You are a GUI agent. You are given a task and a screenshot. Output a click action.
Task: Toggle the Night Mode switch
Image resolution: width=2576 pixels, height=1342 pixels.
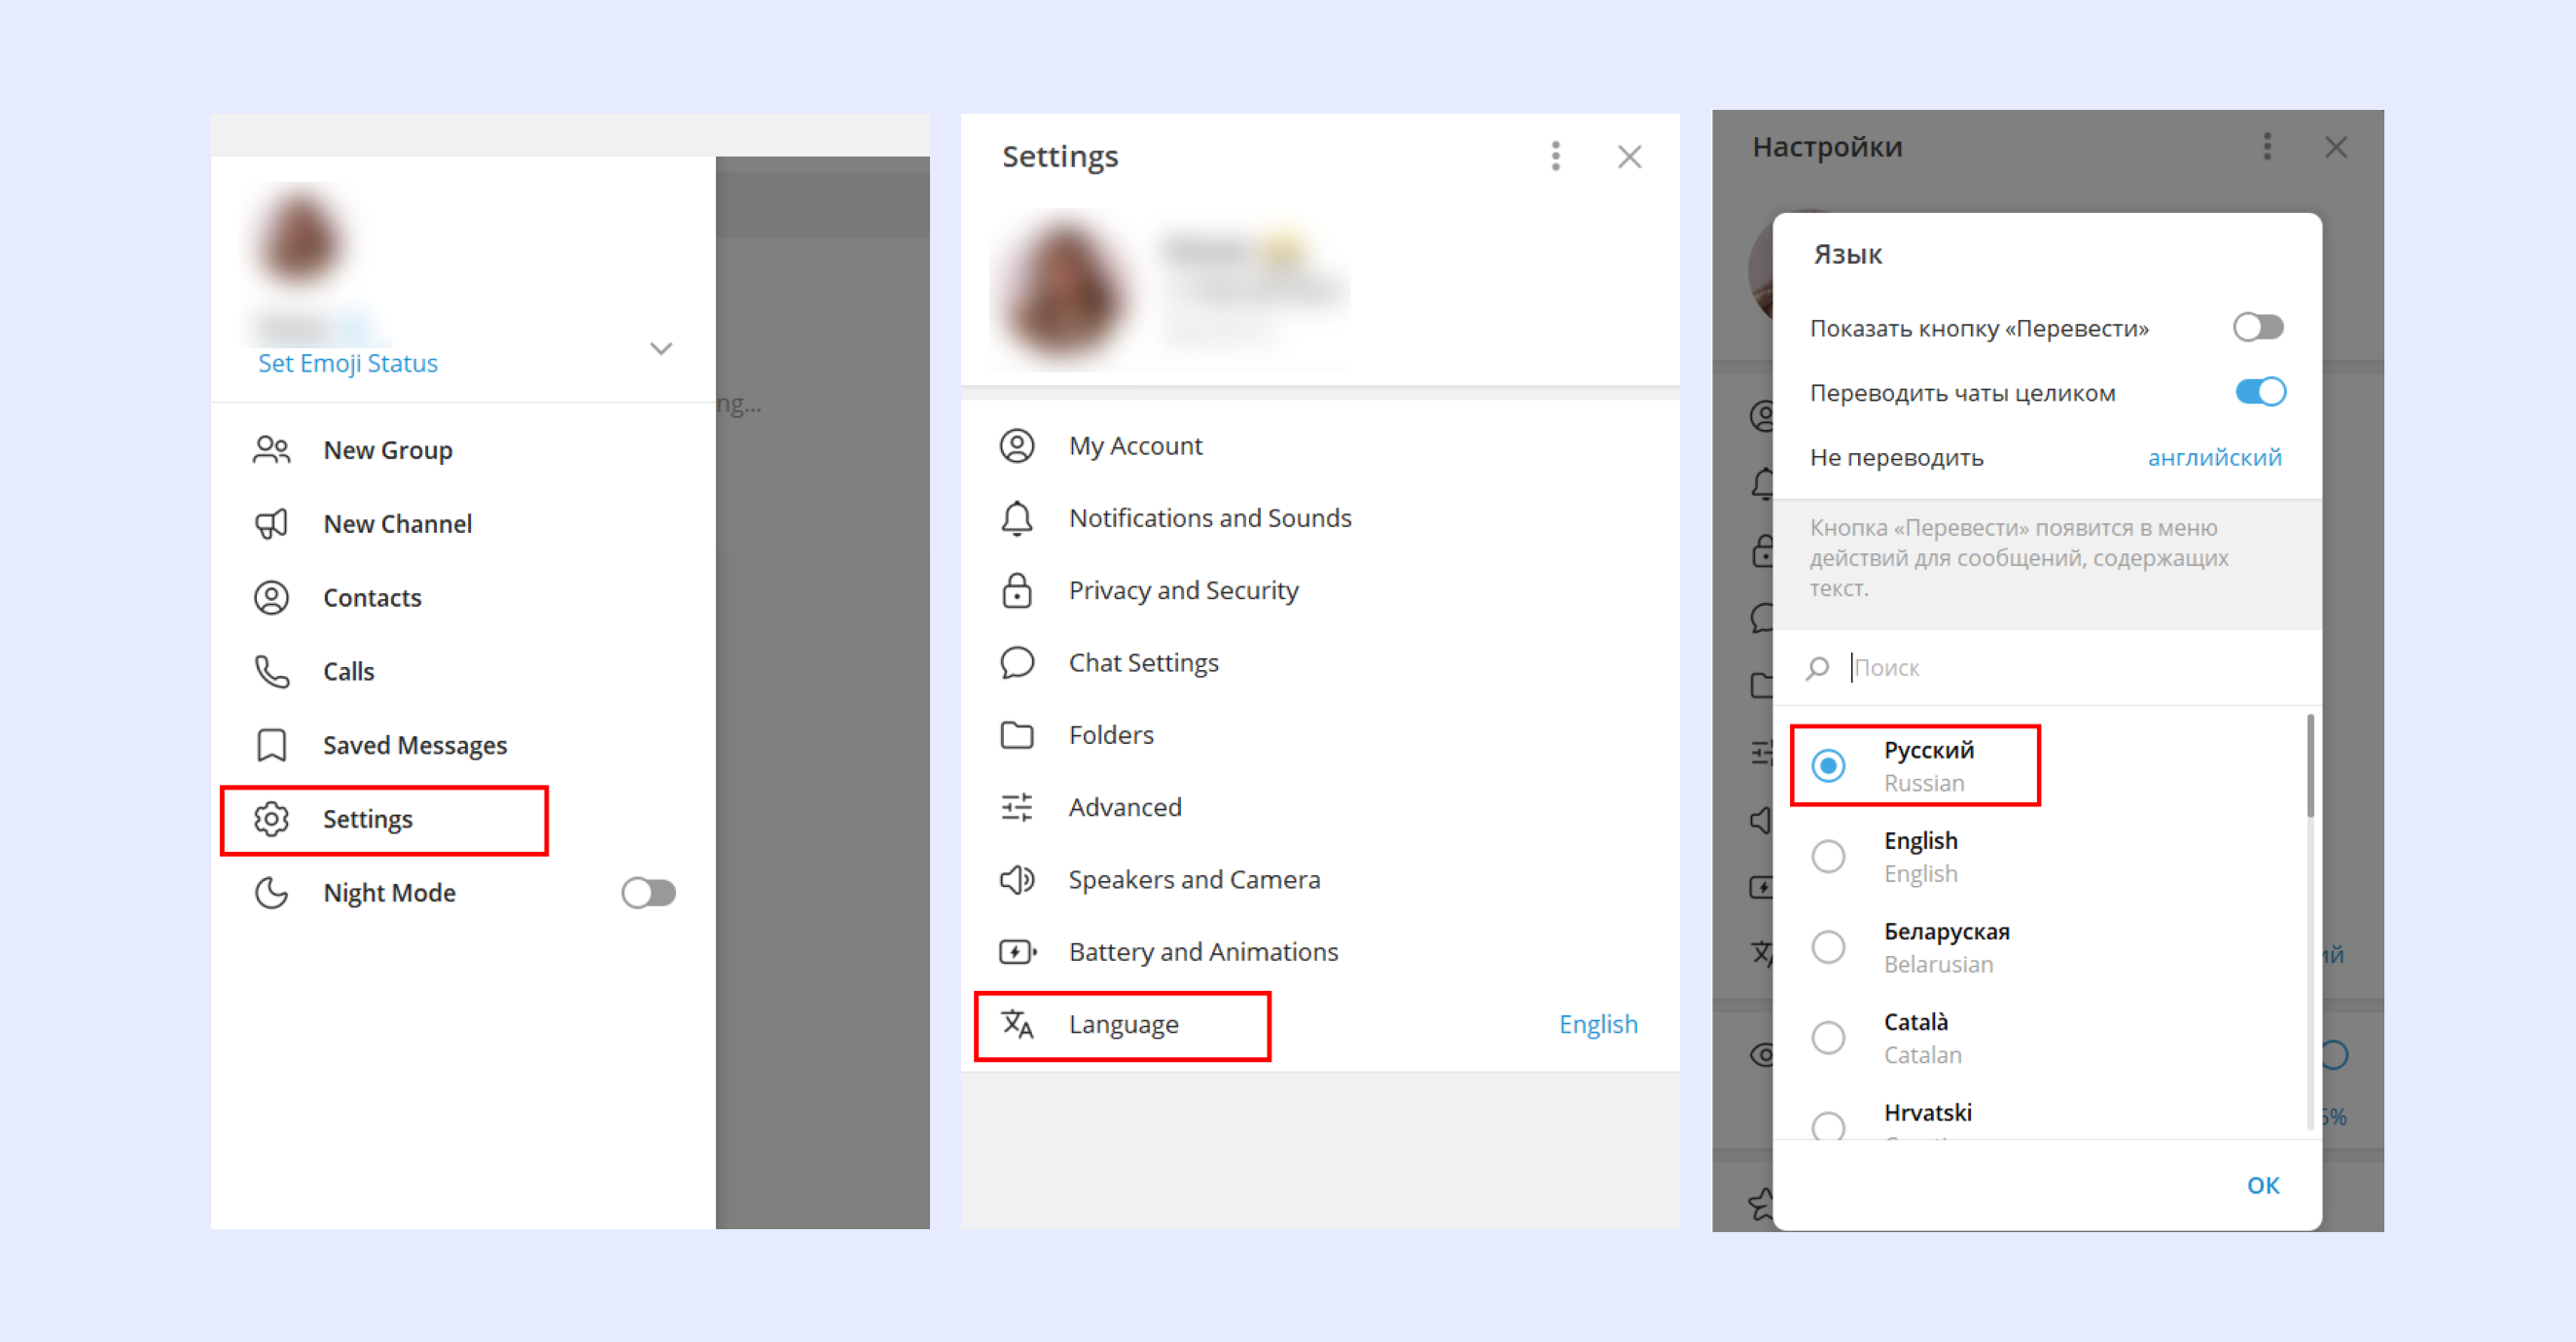coord(653,893)
